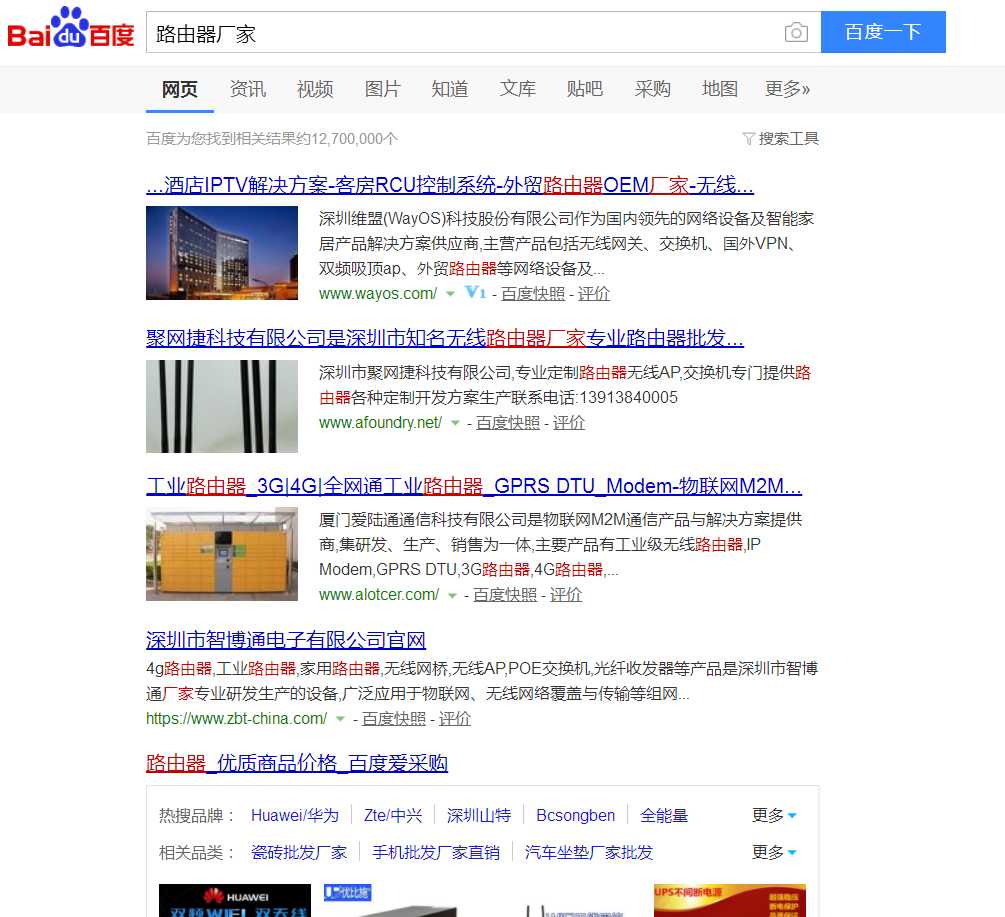This screenshot has width=1005, height=917.
Task: Click the router antennas thumbnail
Action: click(222, 406)
